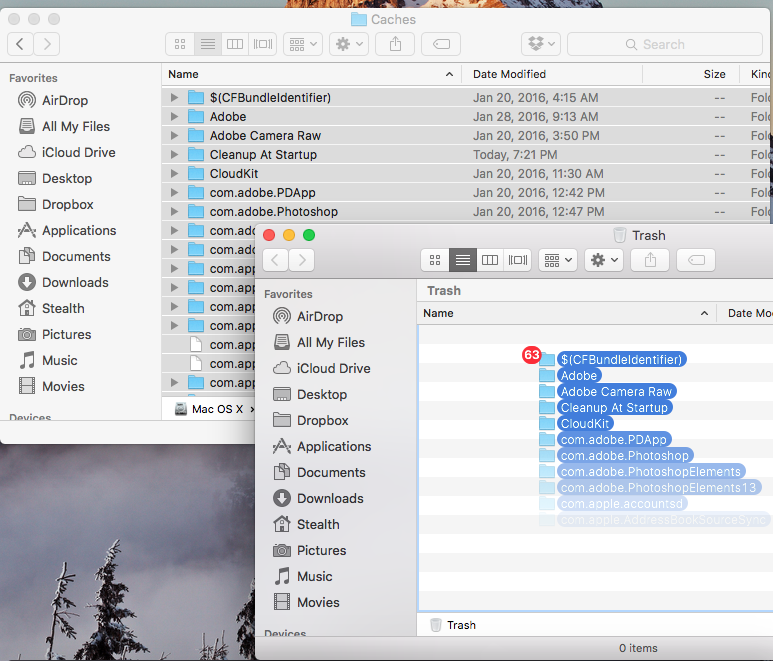773x661 pixels.
Task: Click the Search field in Caches window
Action: click(665, 44)
